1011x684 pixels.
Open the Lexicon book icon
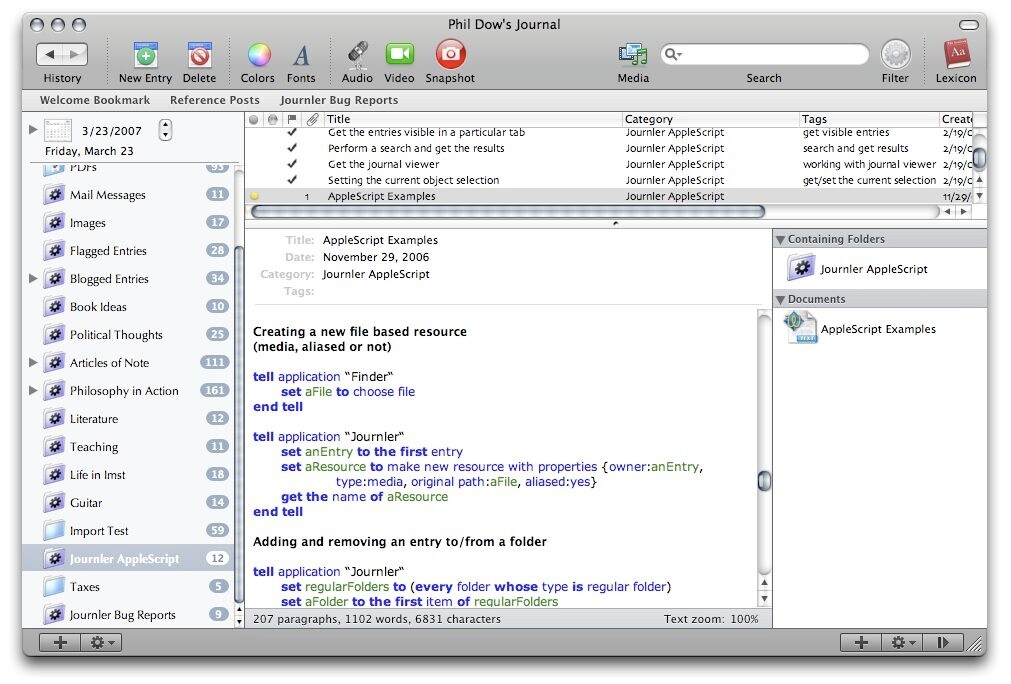tap(956, 54)
